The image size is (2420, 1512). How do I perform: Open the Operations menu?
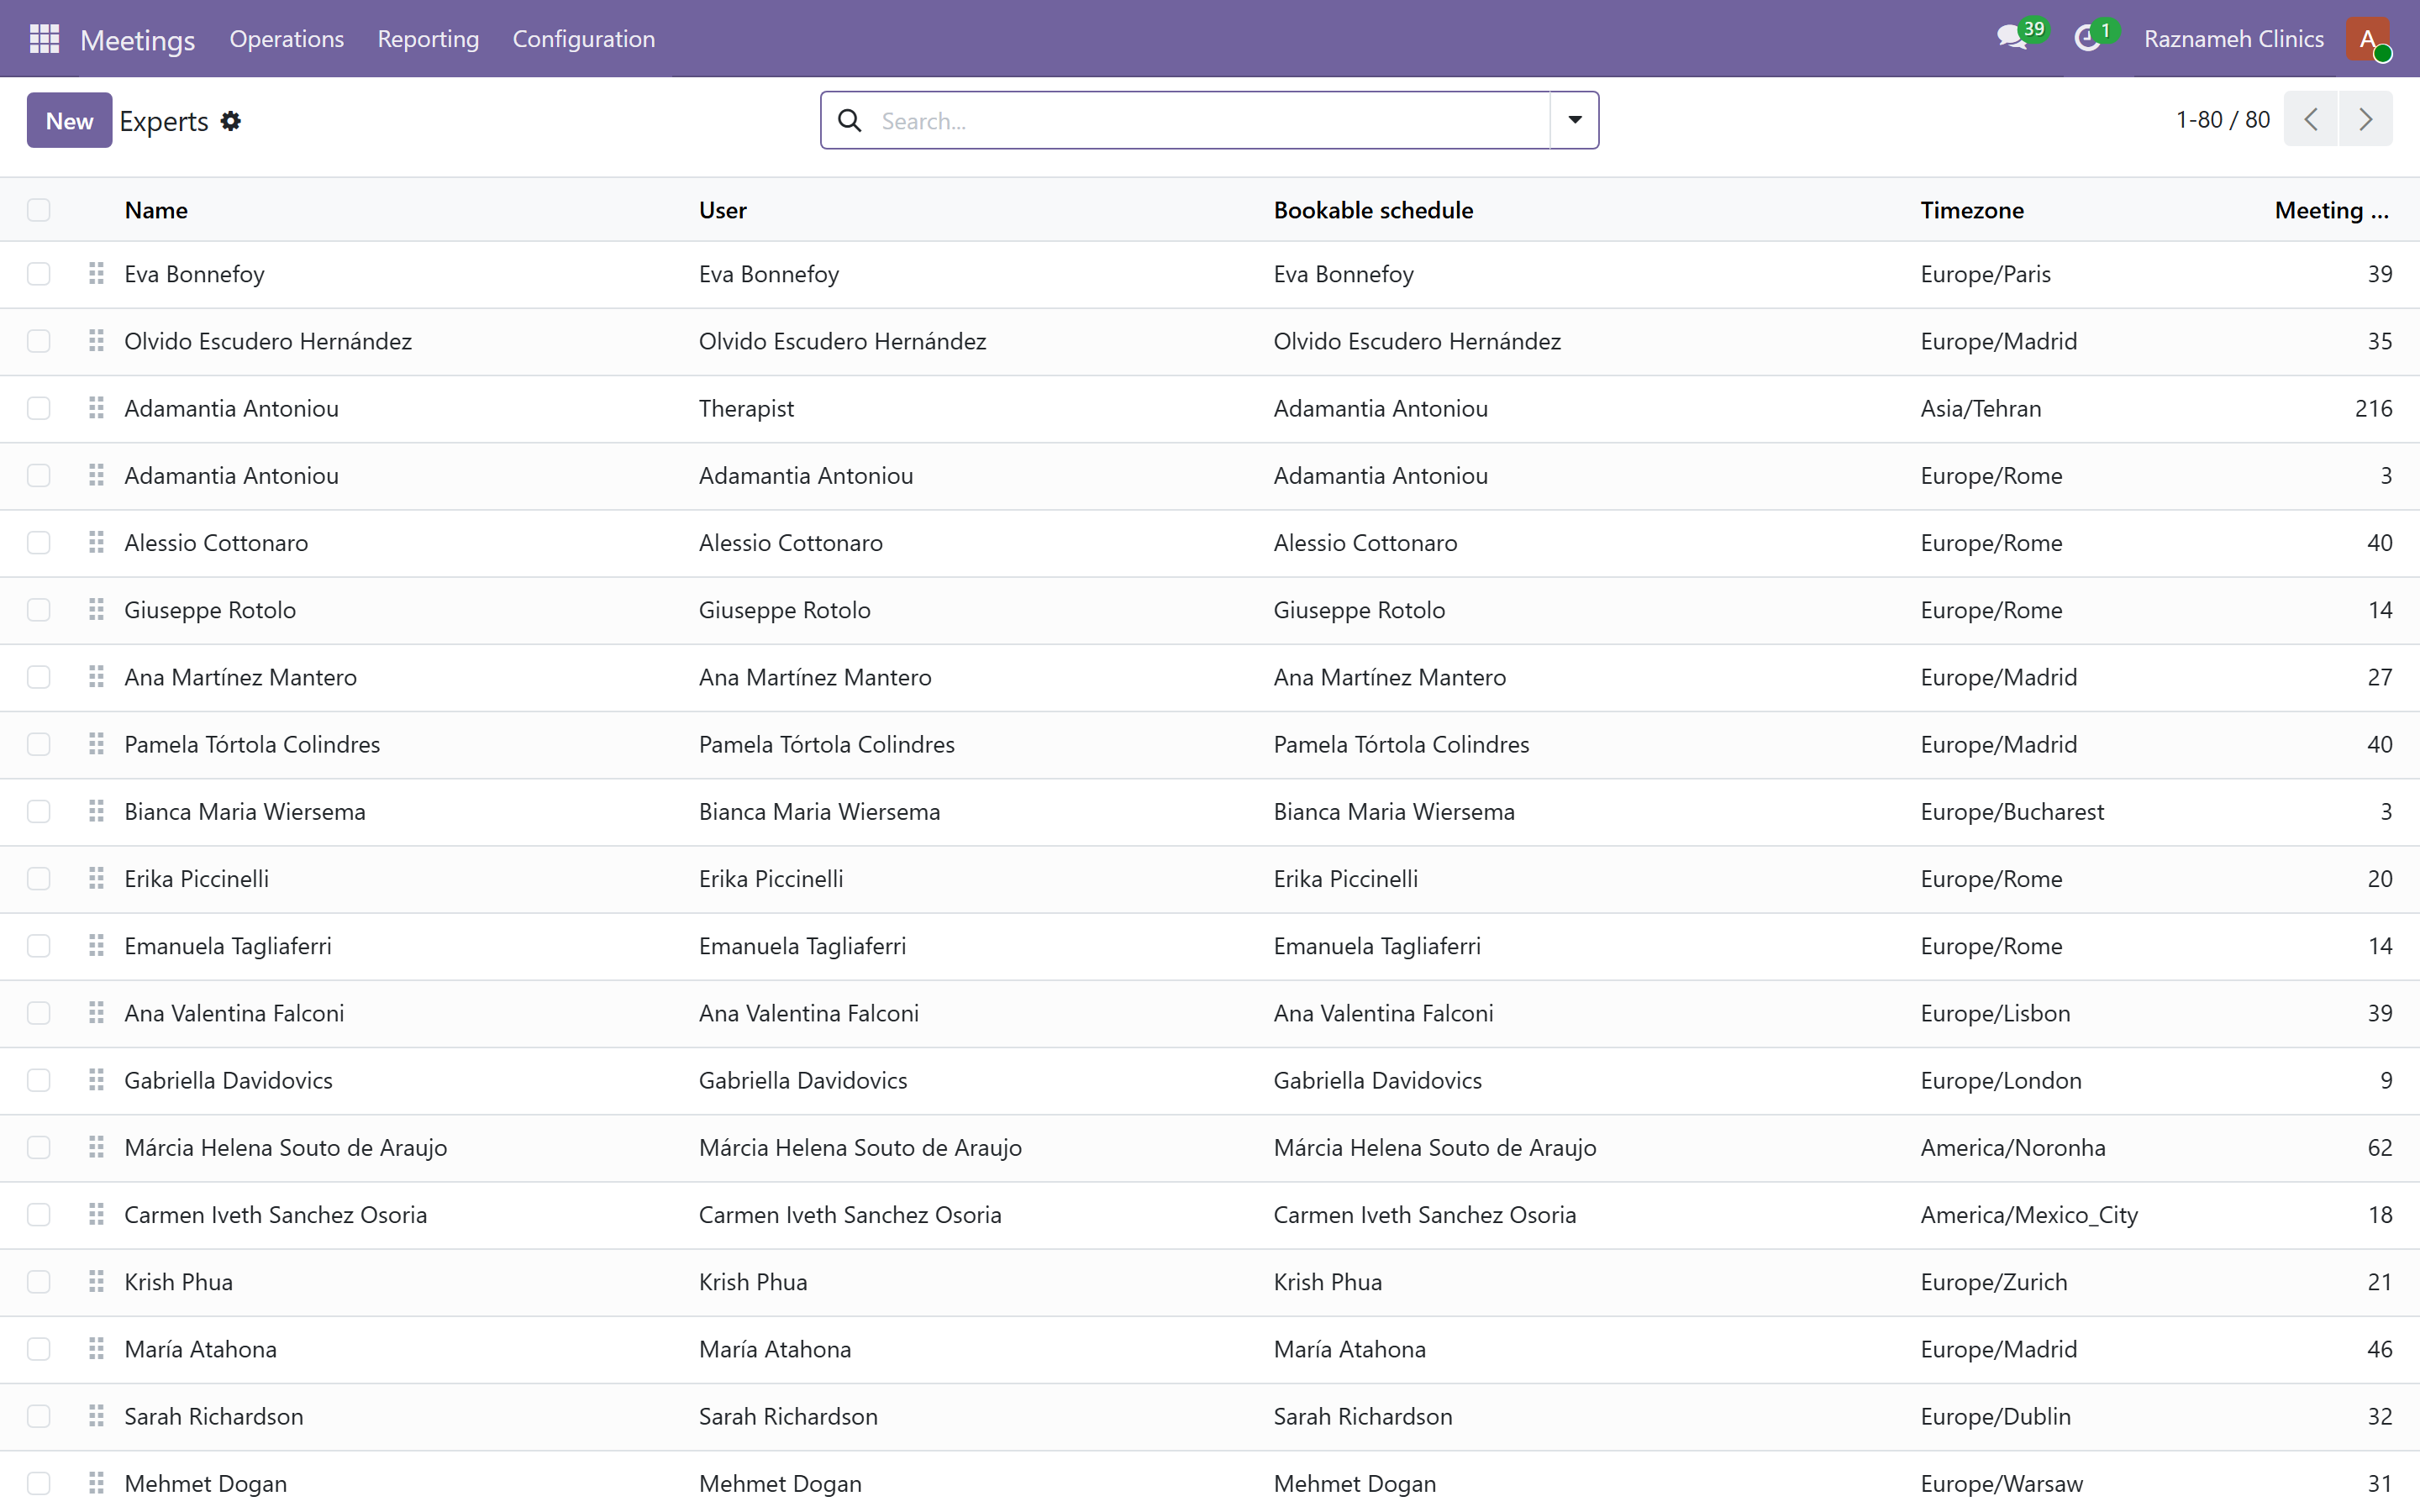287,39
